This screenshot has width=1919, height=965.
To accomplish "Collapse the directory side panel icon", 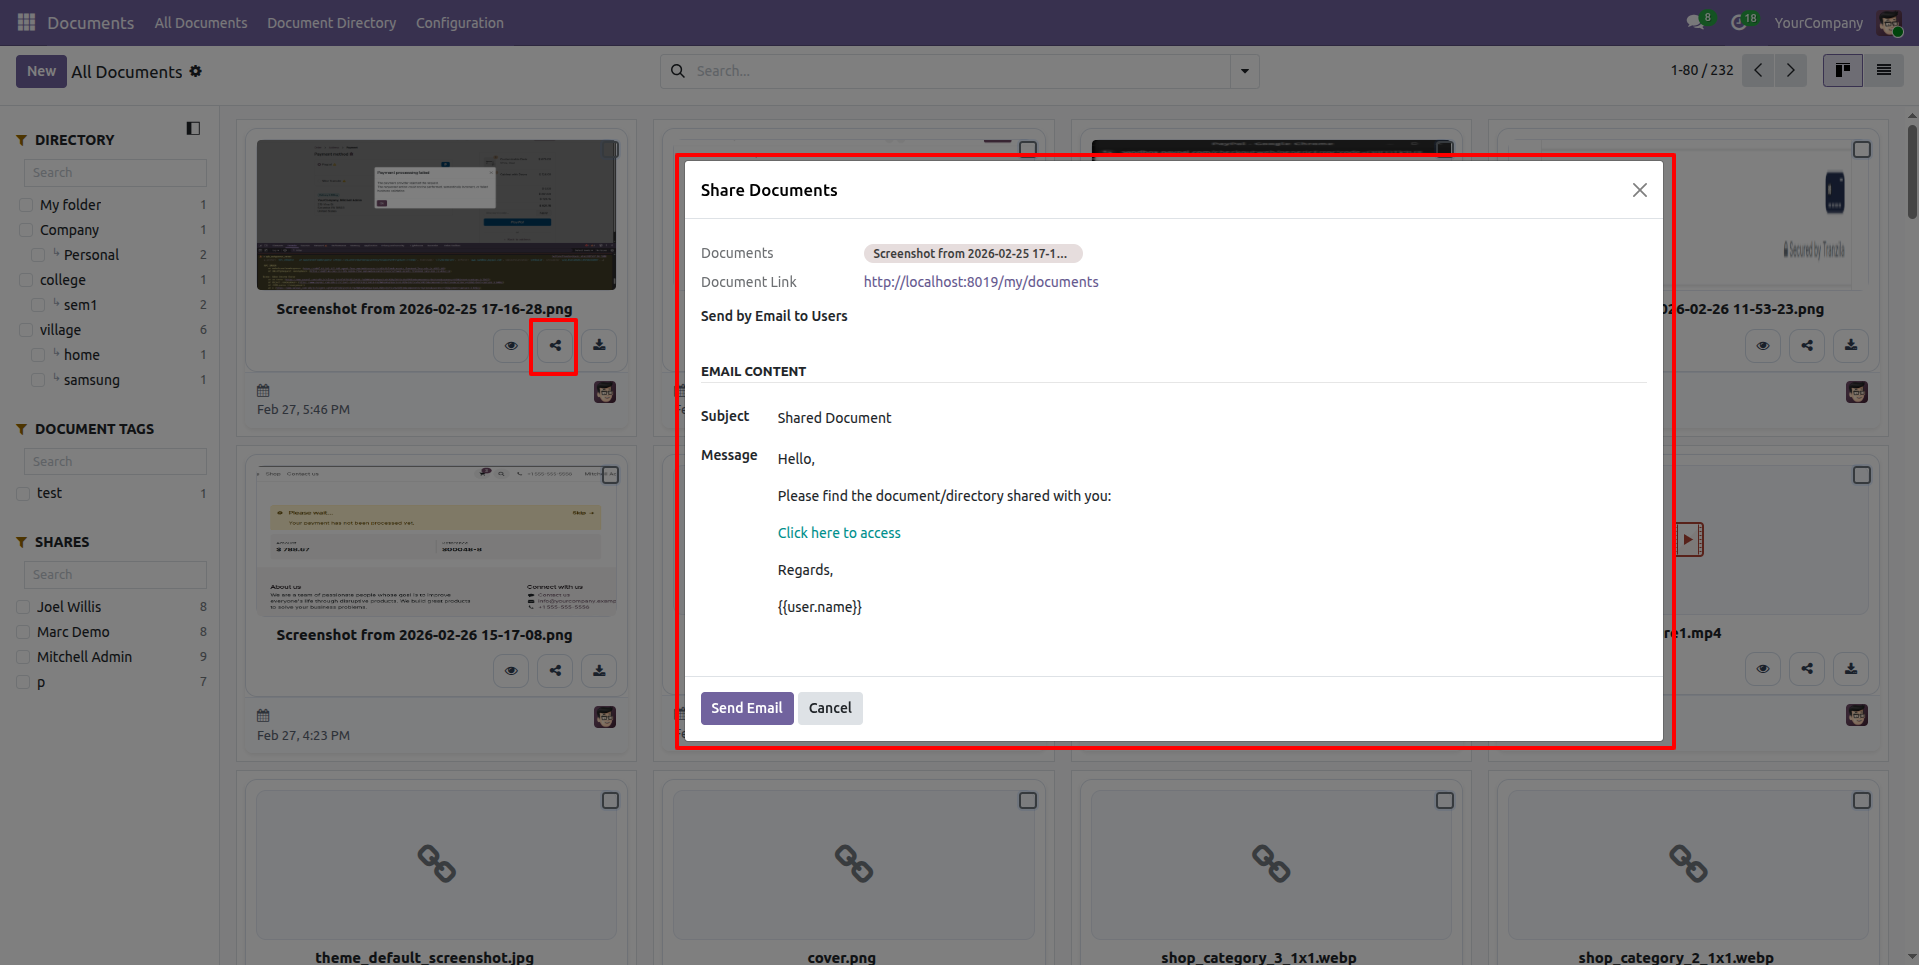I will click(x=193, y=128).
